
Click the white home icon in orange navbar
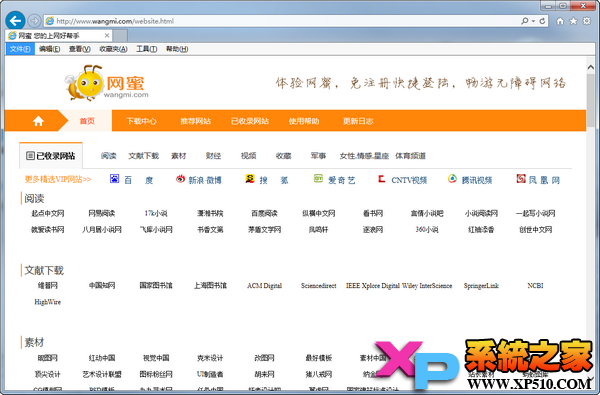[38, 121]
